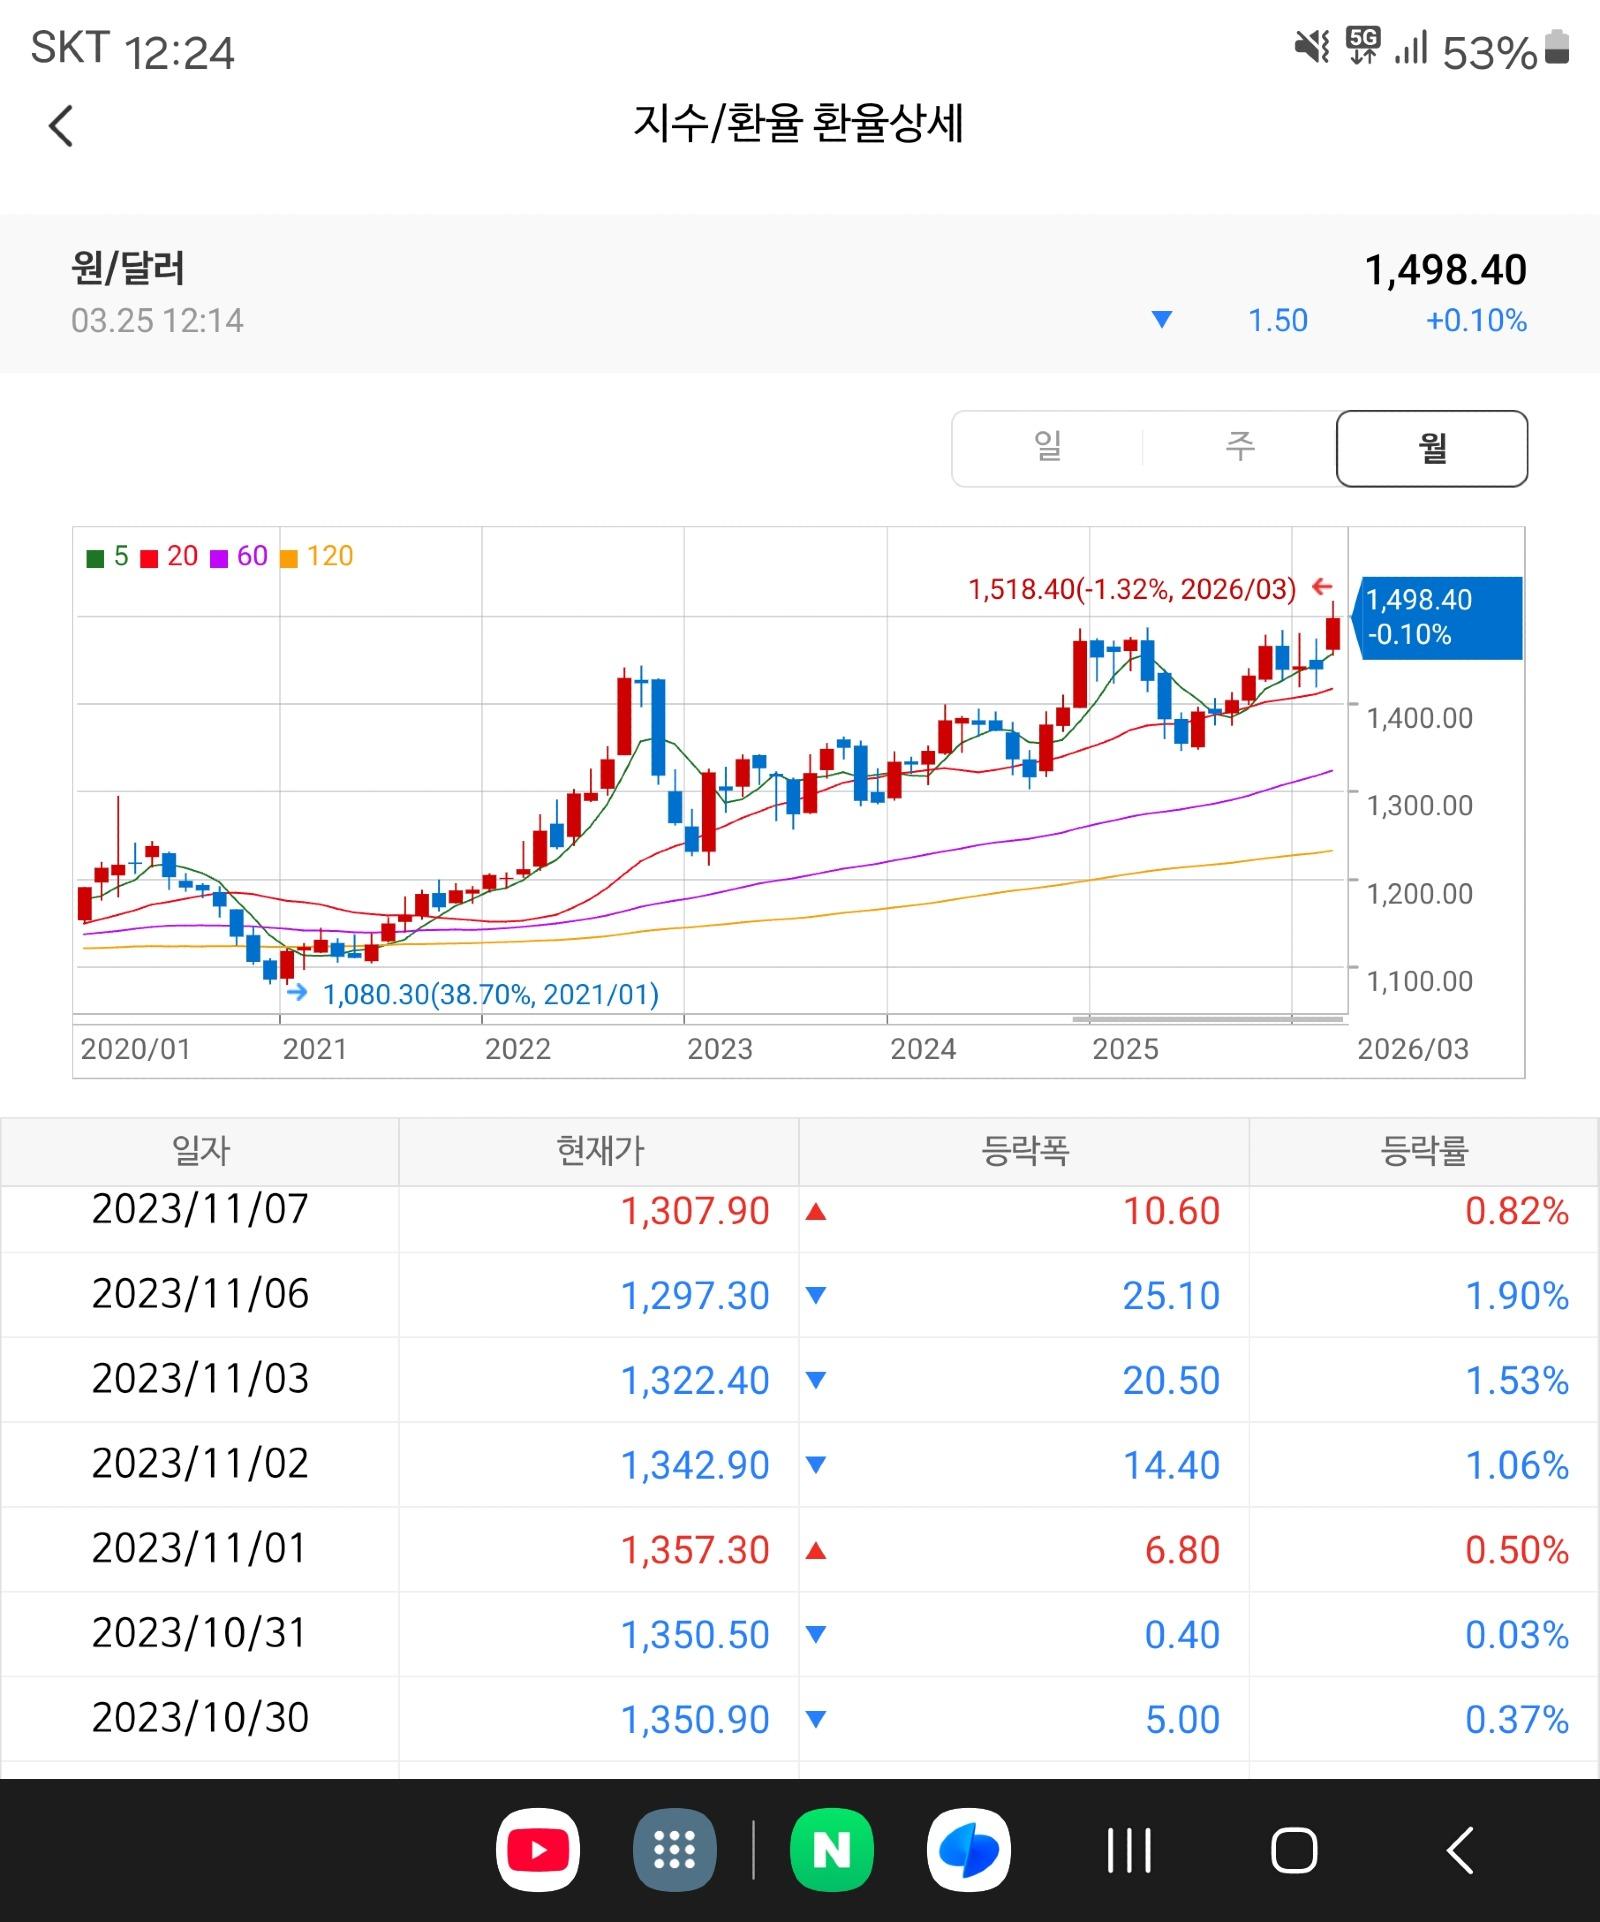
Task: Open the app drawer grid icon
Action: click(x=674, y=1850)
